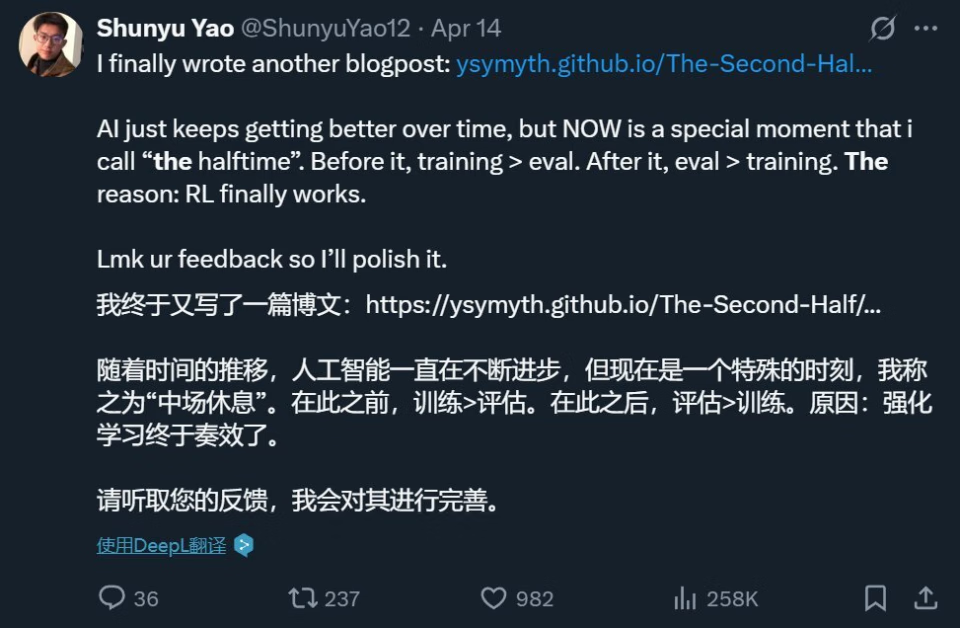Viewport: 960px width, 628px height.
Task: Click the 使用DeepL翻译 link
Action: 162,545
